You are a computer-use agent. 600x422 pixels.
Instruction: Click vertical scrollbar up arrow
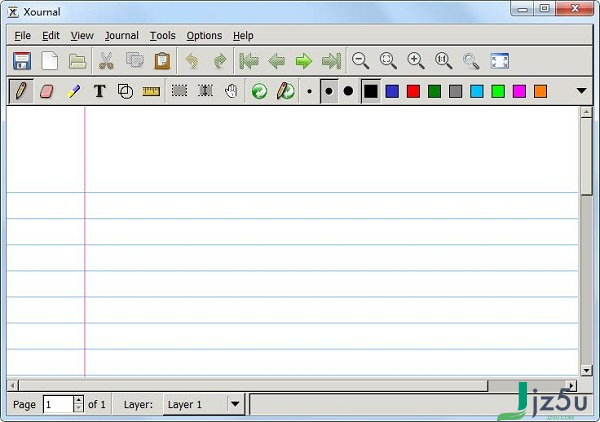(586, 112)
